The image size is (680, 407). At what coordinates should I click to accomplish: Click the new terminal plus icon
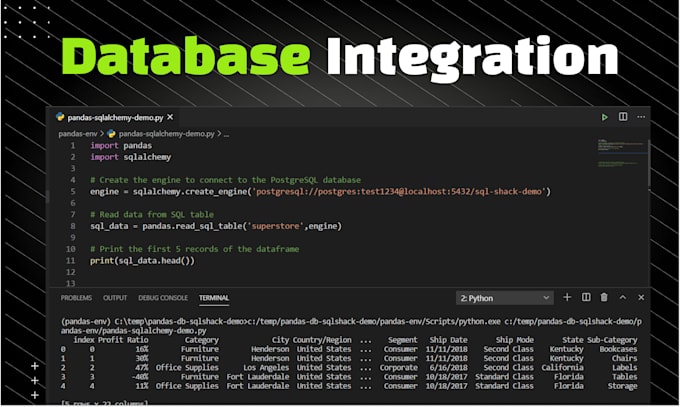click(x=567, y=297)
